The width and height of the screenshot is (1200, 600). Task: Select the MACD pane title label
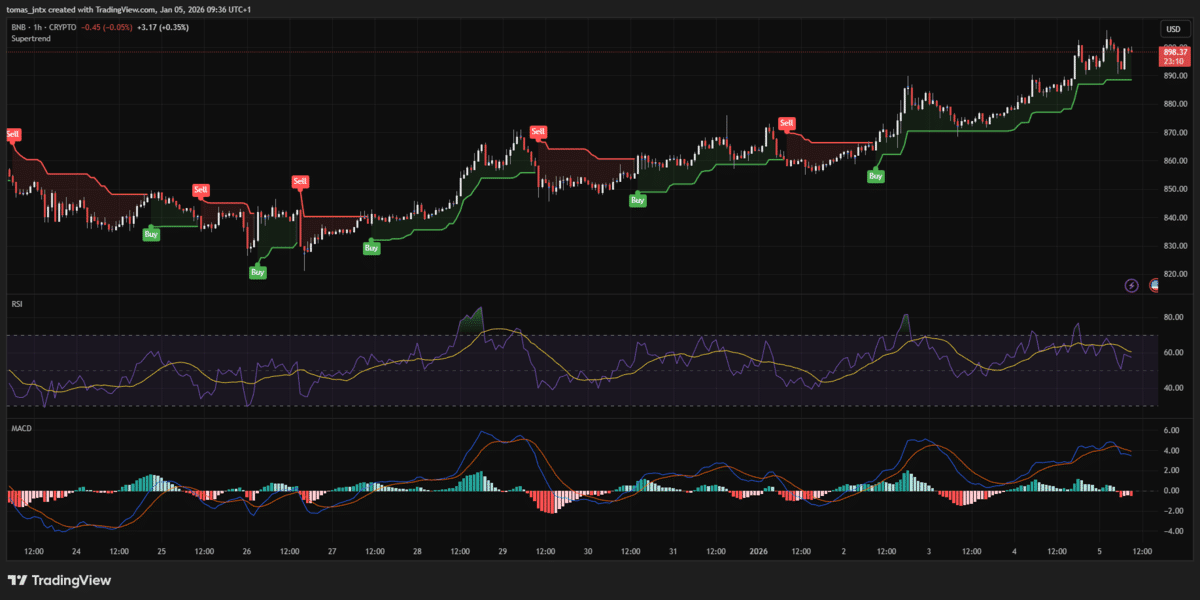(22, 427)
